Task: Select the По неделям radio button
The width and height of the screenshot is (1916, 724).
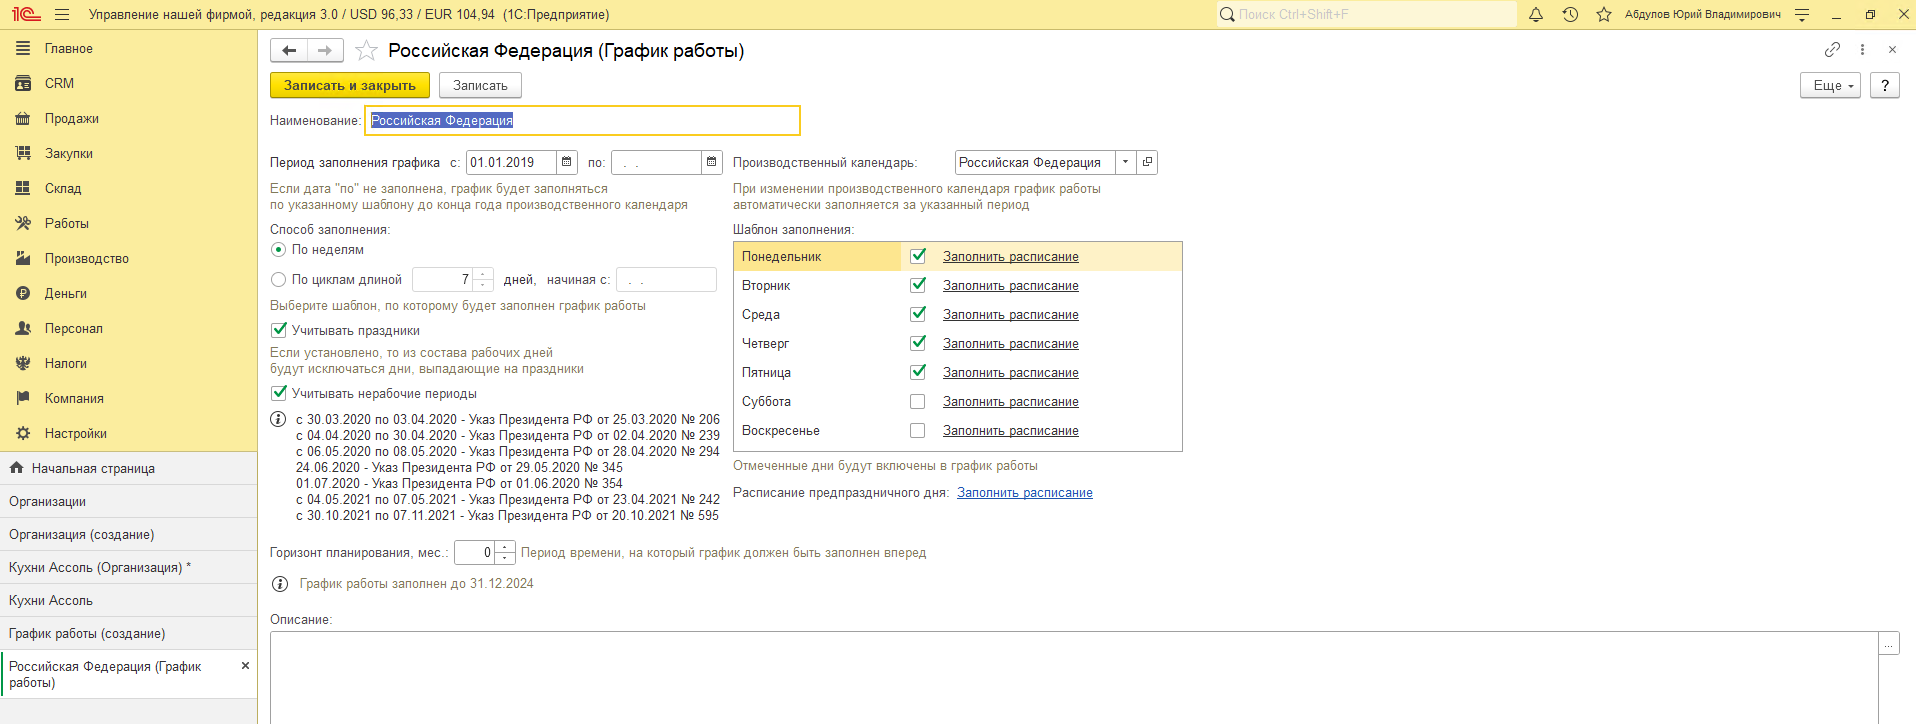Action: pyautogui.click(x=279, y=249)
